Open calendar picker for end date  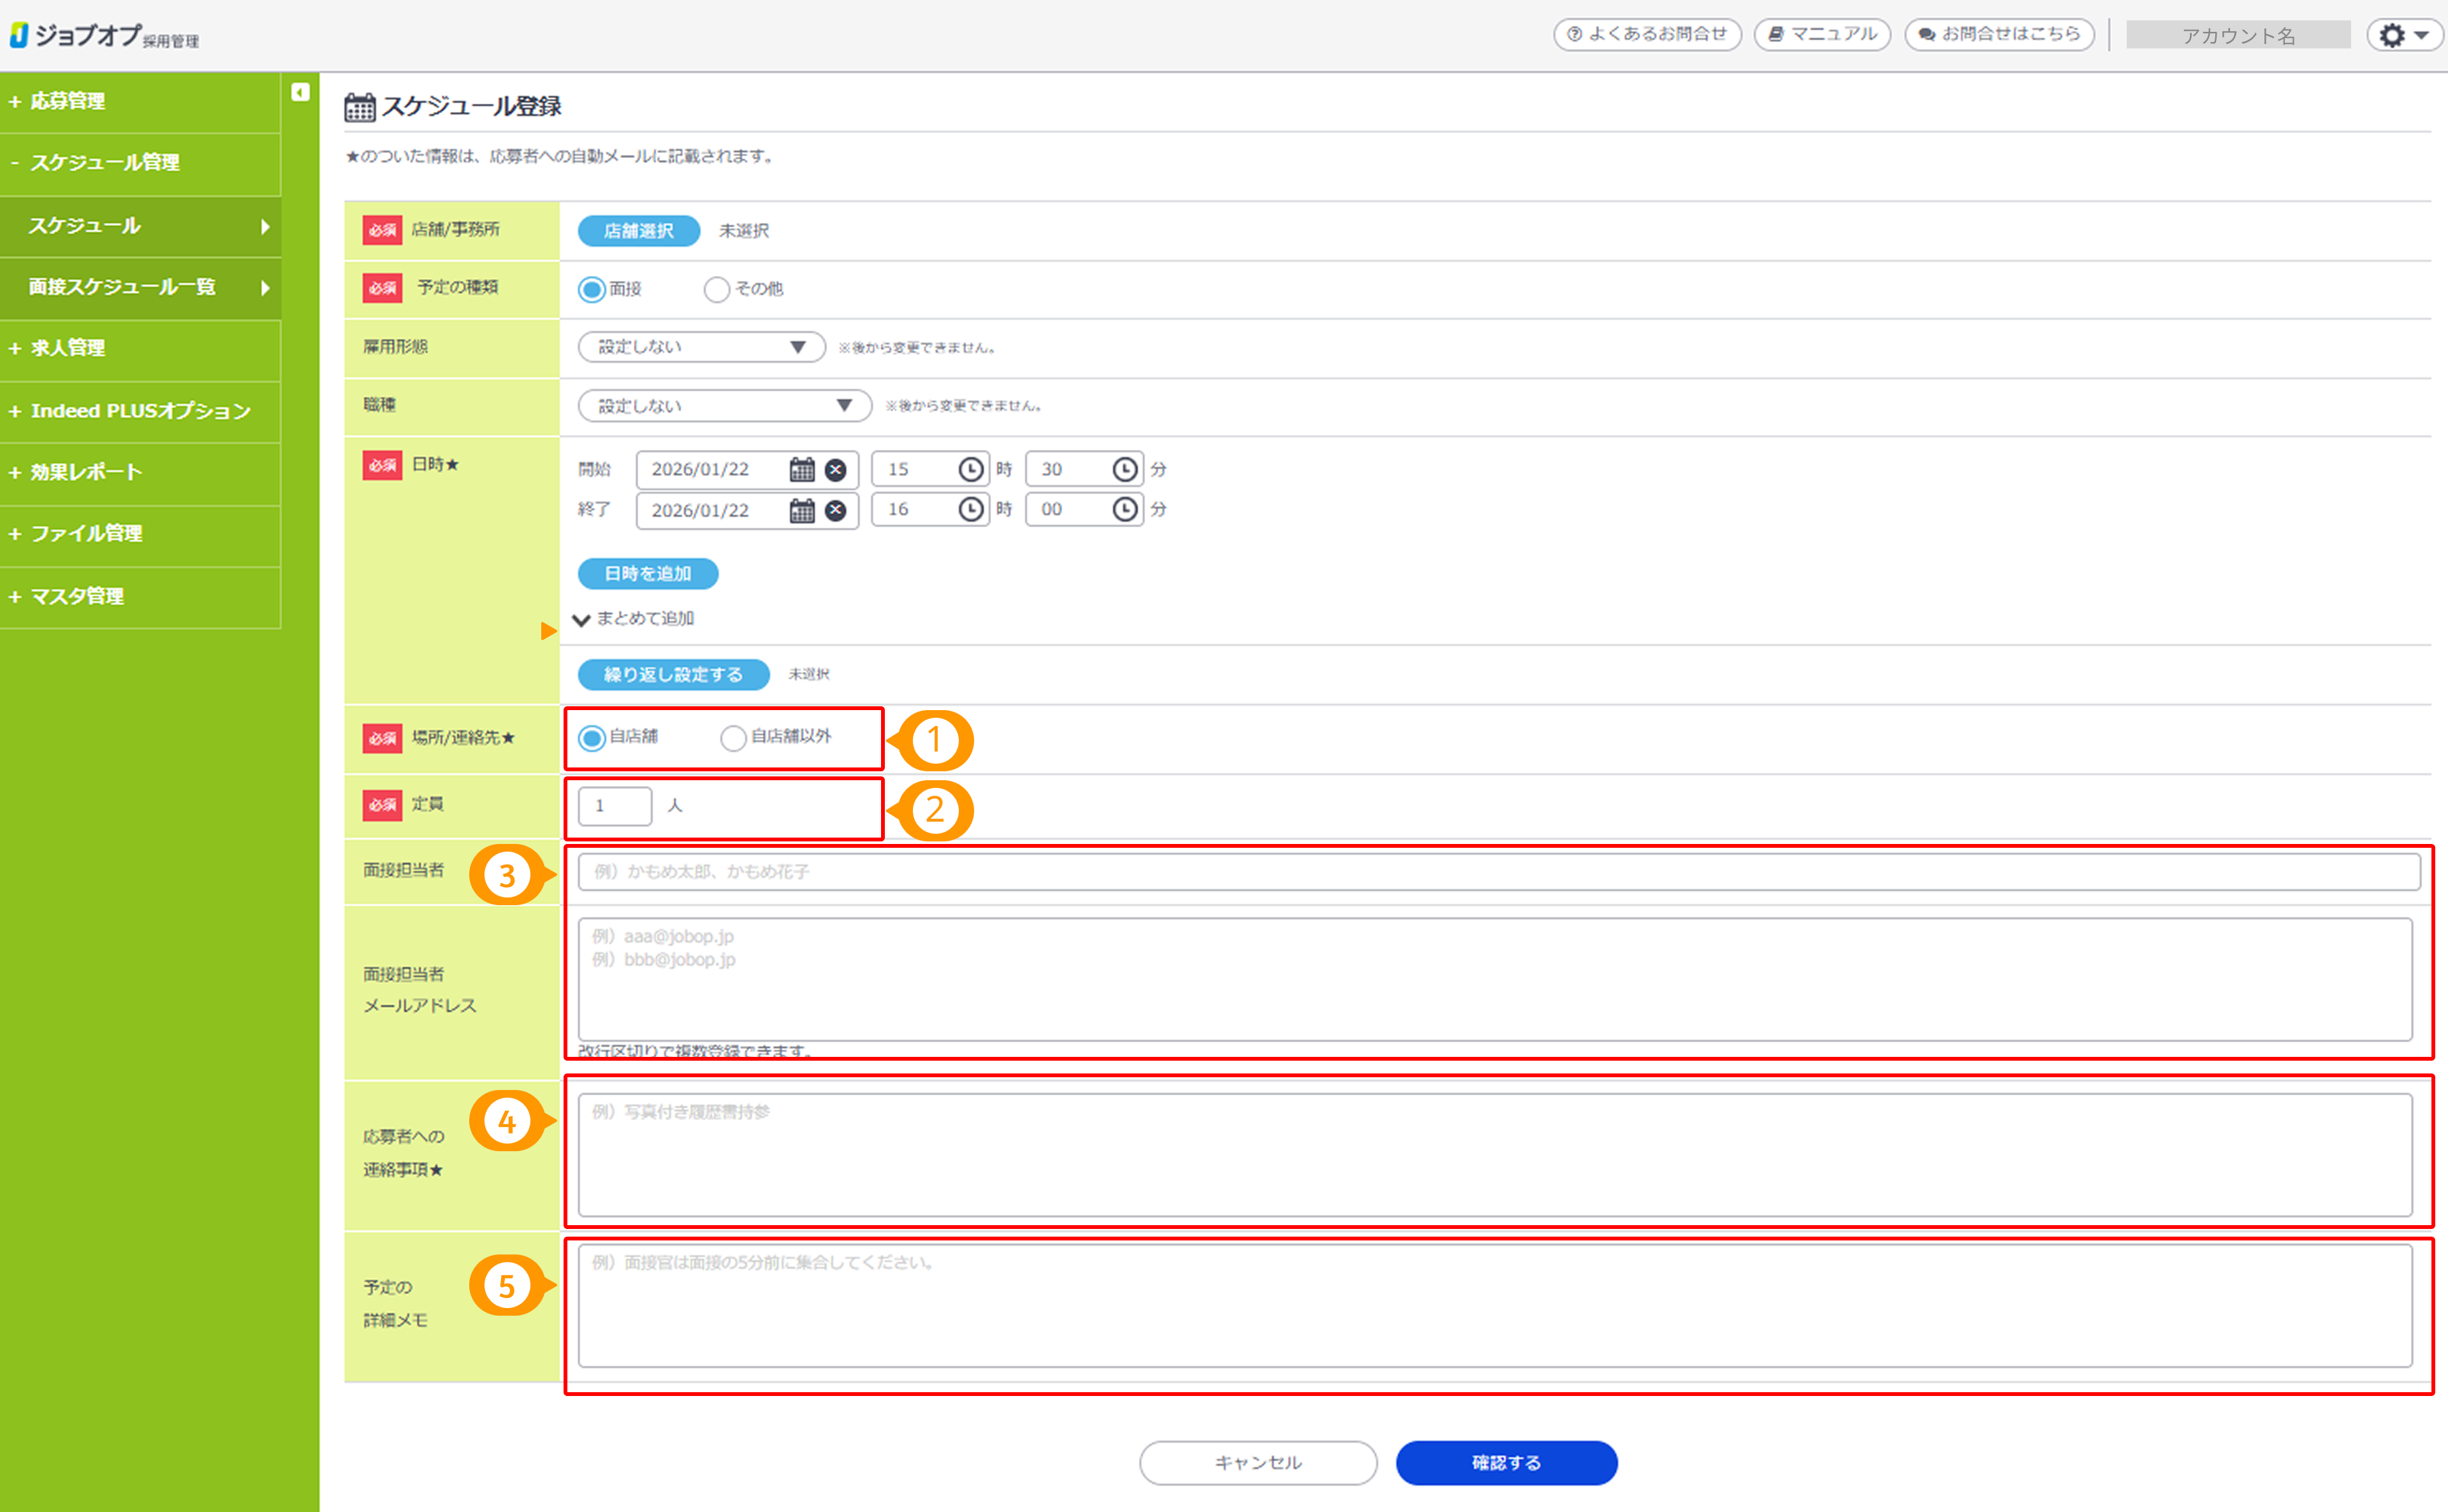pos(802,511)
